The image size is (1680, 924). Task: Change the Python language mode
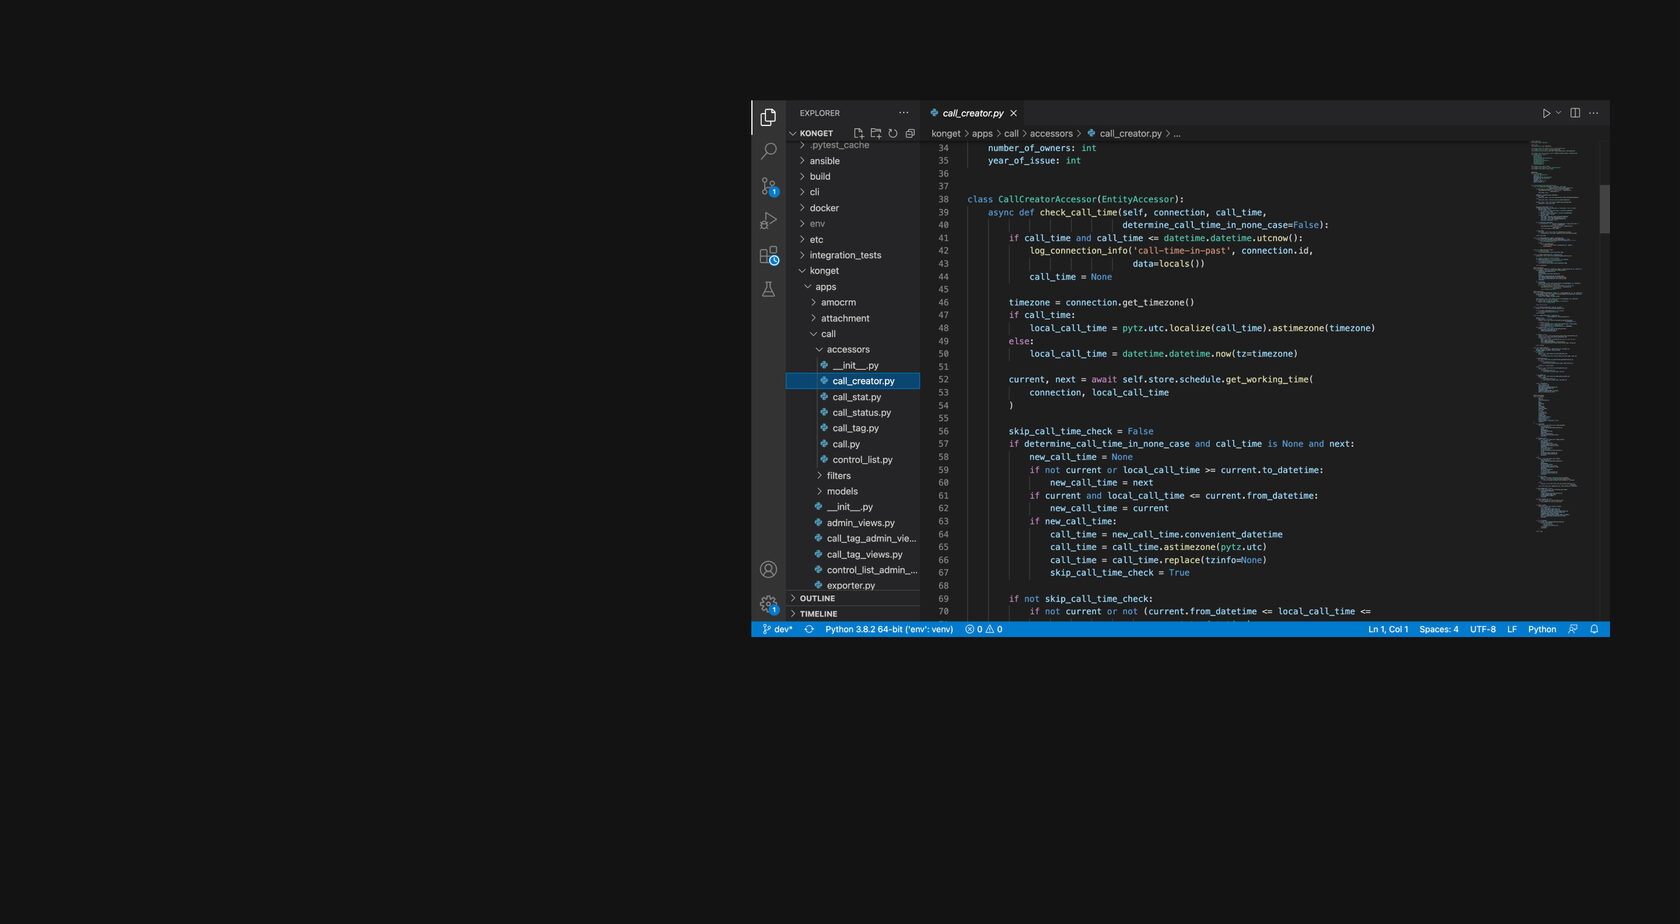[1541, 630]
